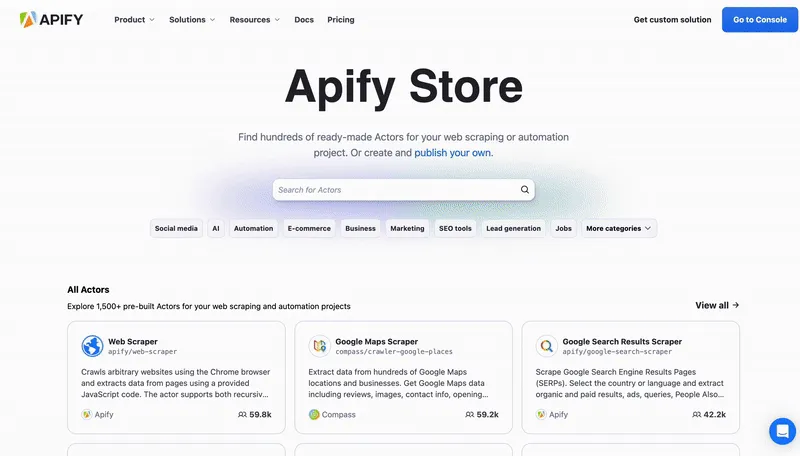800x456 pixels.
Task: Click Apify author icon on Web Scraper card
Action: point(87,414)
